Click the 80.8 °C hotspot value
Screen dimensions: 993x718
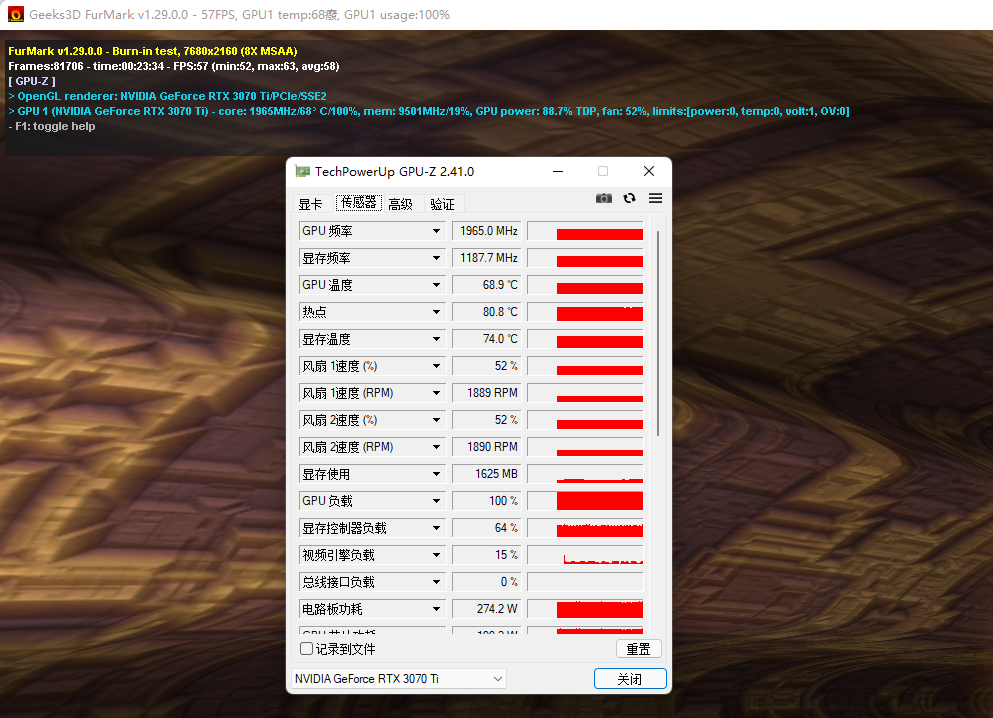[486, 312]
